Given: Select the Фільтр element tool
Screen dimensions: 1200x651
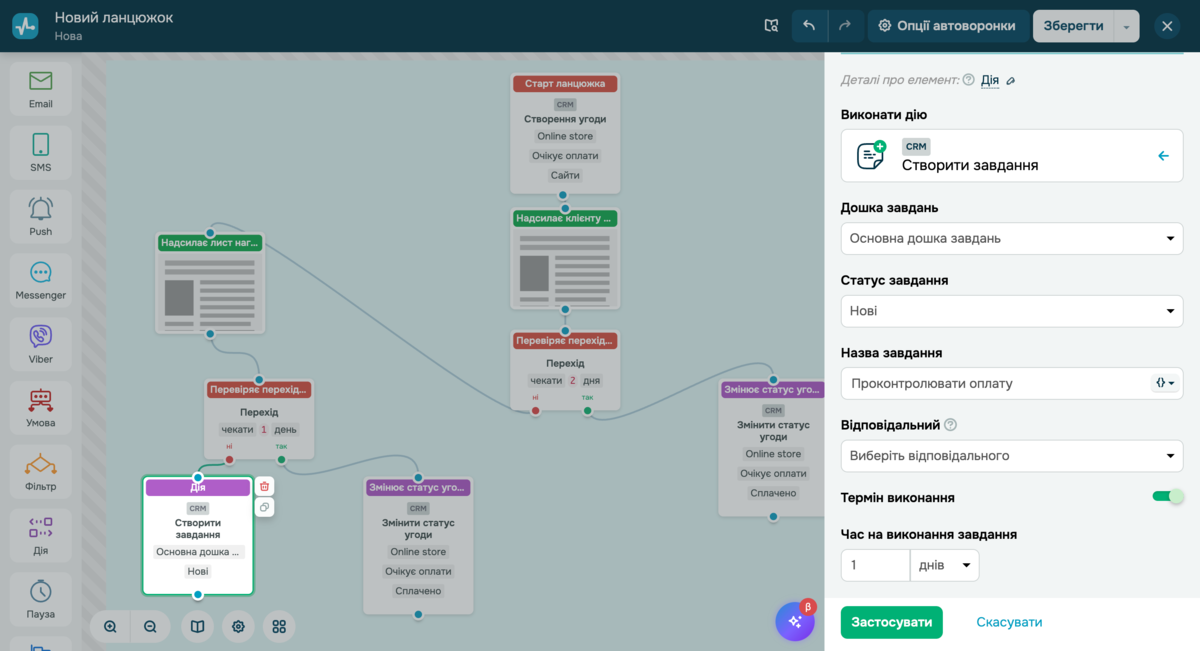Looking at the screenshot, I should click(x=40, y=471).
